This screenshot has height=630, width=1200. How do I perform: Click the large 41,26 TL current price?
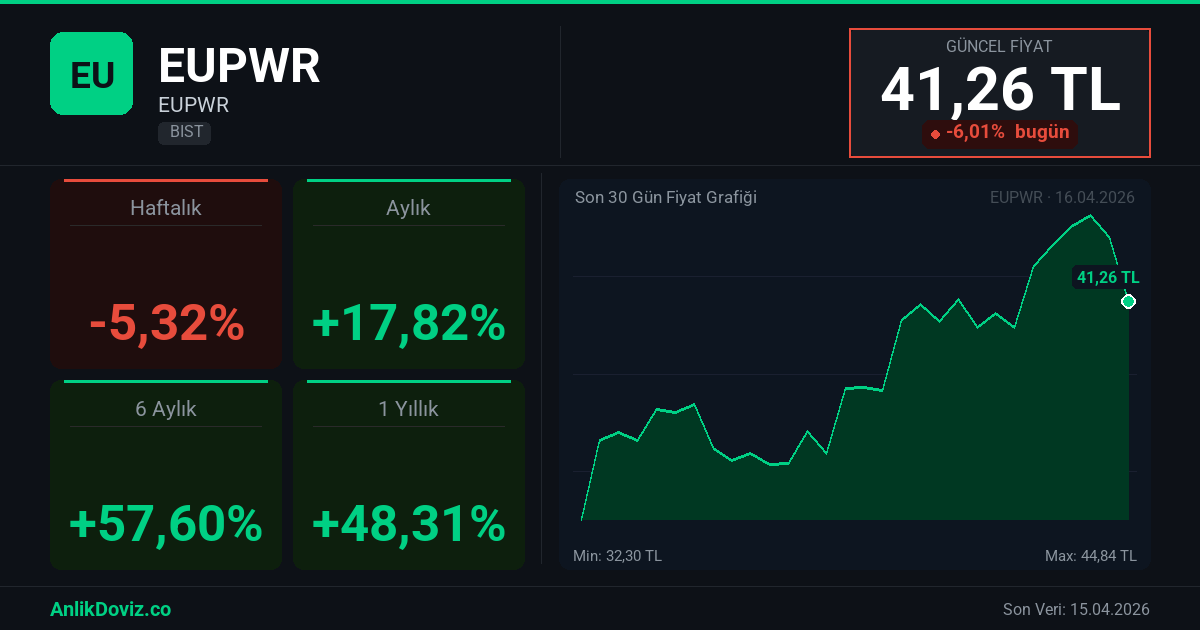[1000, 89]
